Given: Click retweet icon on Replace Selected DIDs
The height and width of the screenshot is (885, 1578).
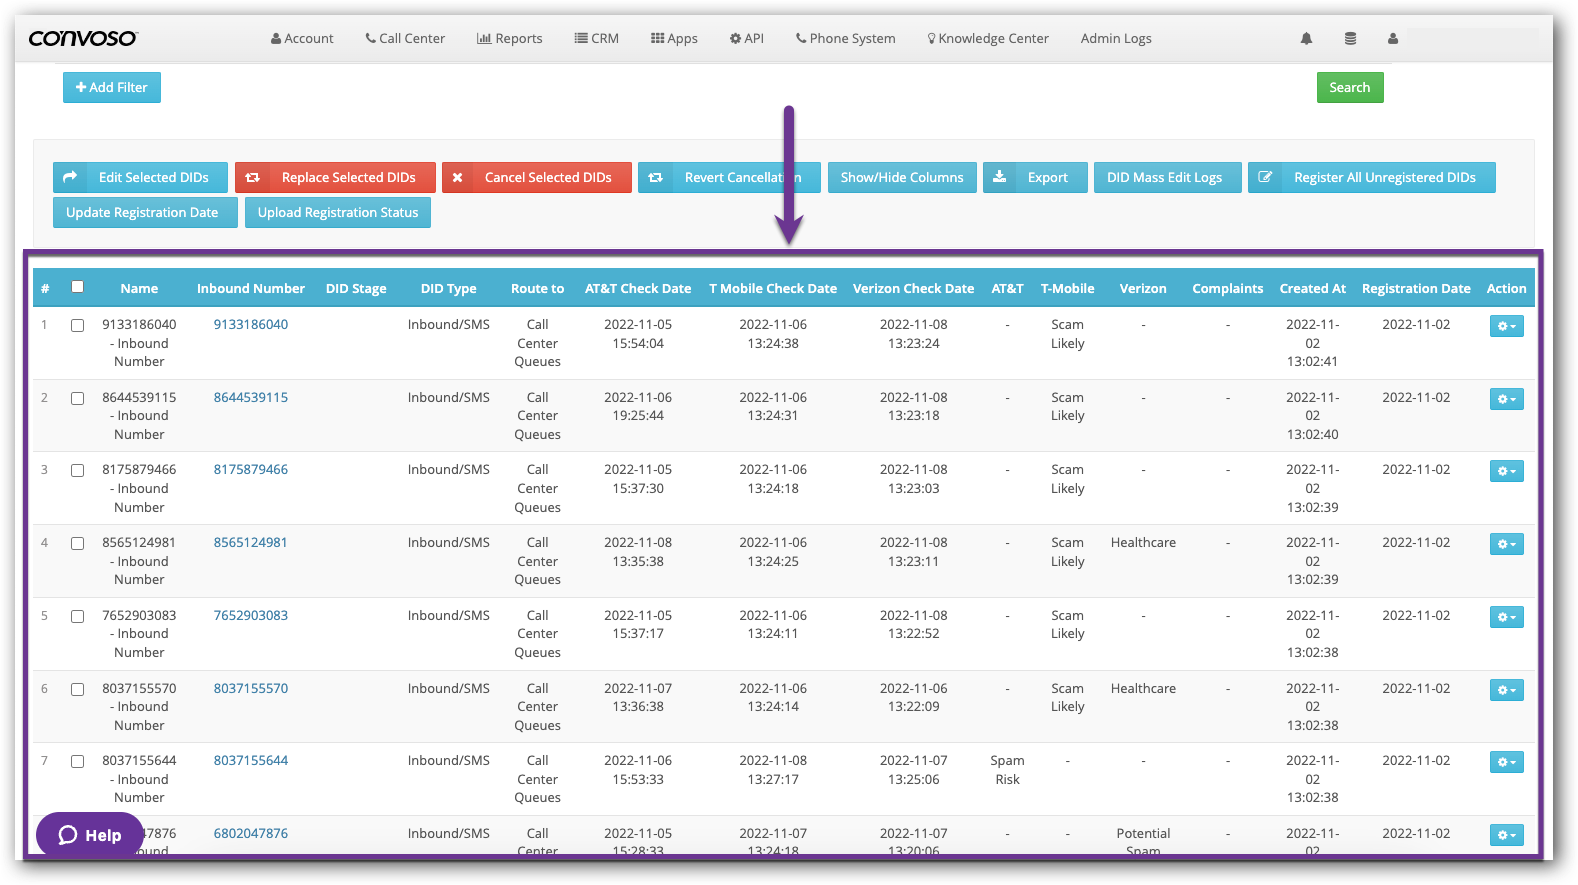Looking at the screenshot, I should [253, 177].
